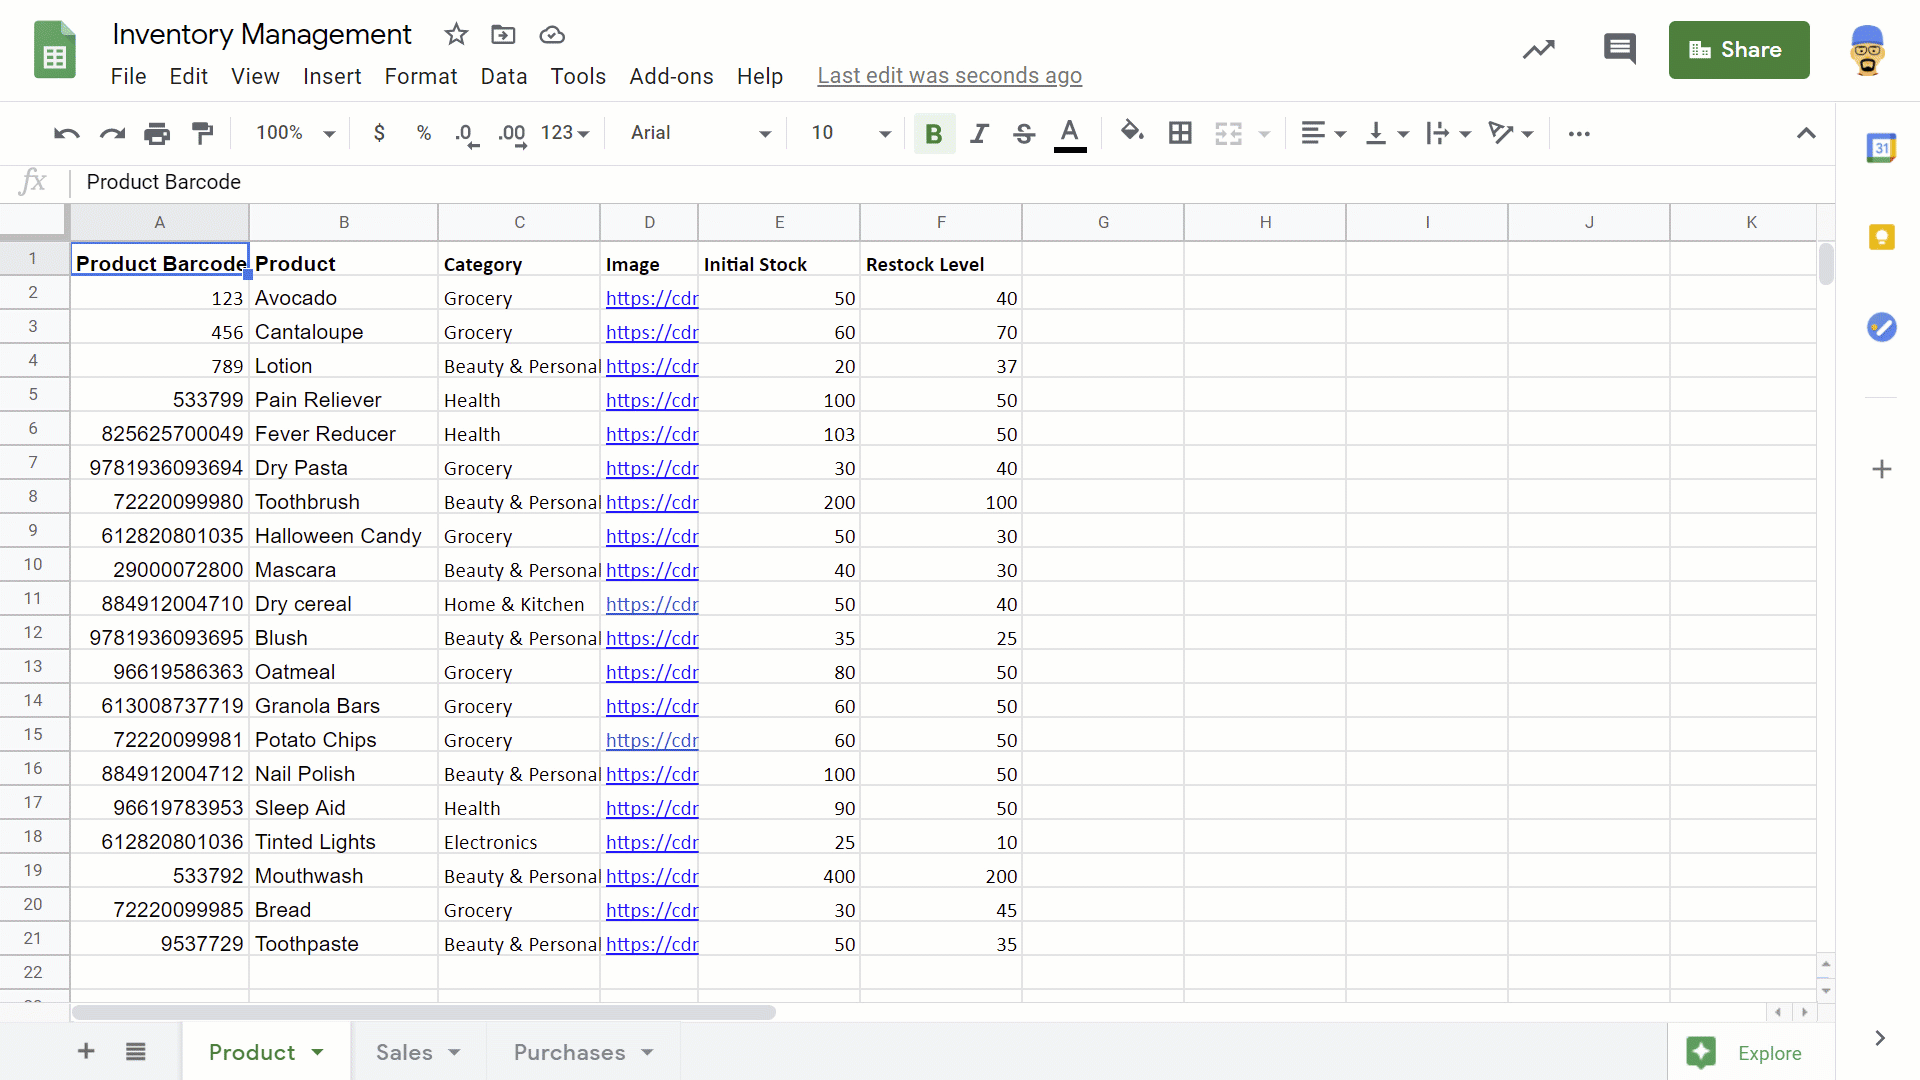Click the text underline color swatch
This screenshot has width=1920, height=1080.
tap(1071, 148)
